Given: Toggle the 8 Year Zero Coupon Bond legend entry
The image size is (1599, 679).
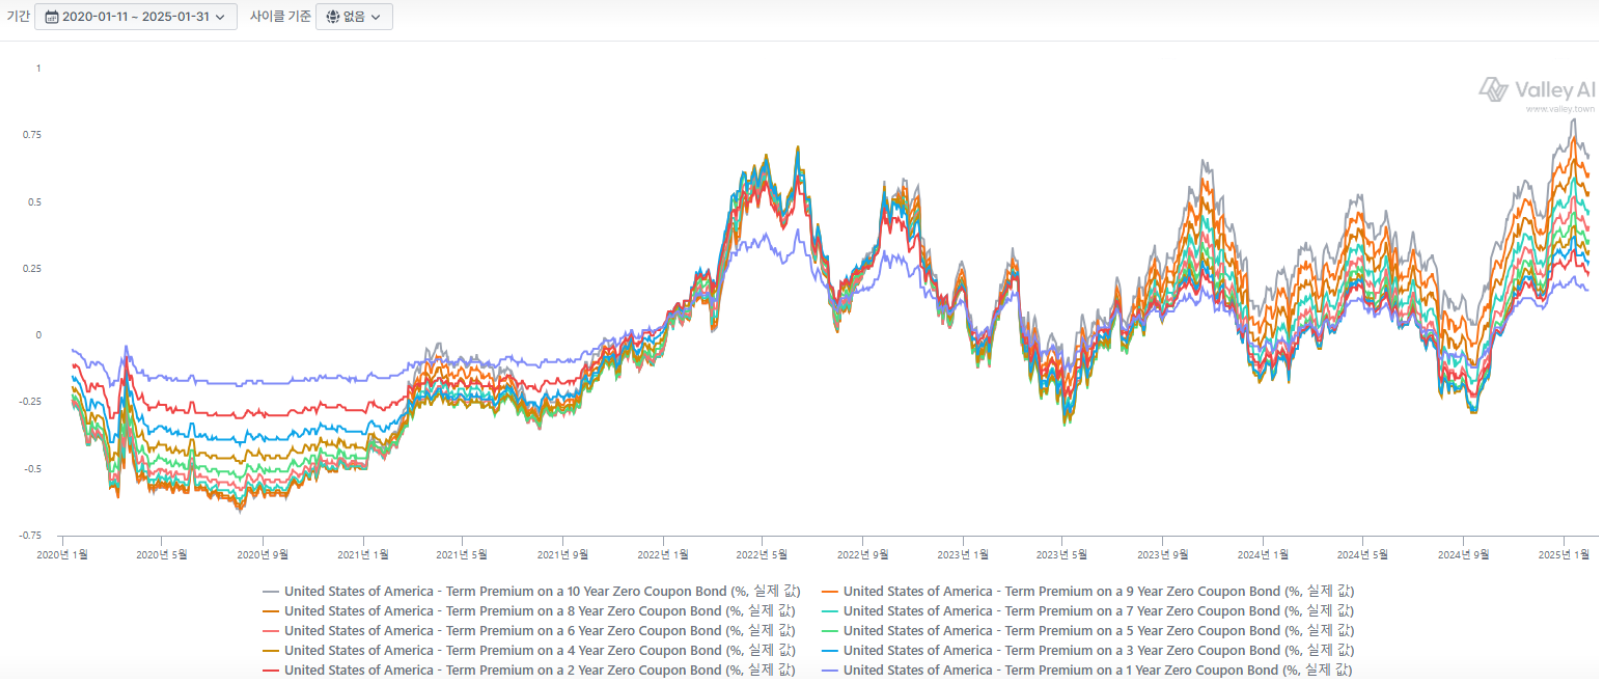Looking at the screenshot, I should pyautogui.click(x=539, y=611).
